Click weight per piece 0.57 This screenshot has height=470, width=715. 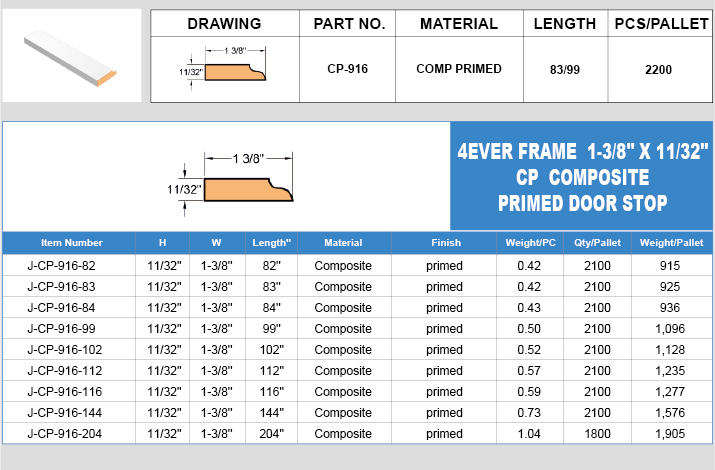[x=529, y=371]
